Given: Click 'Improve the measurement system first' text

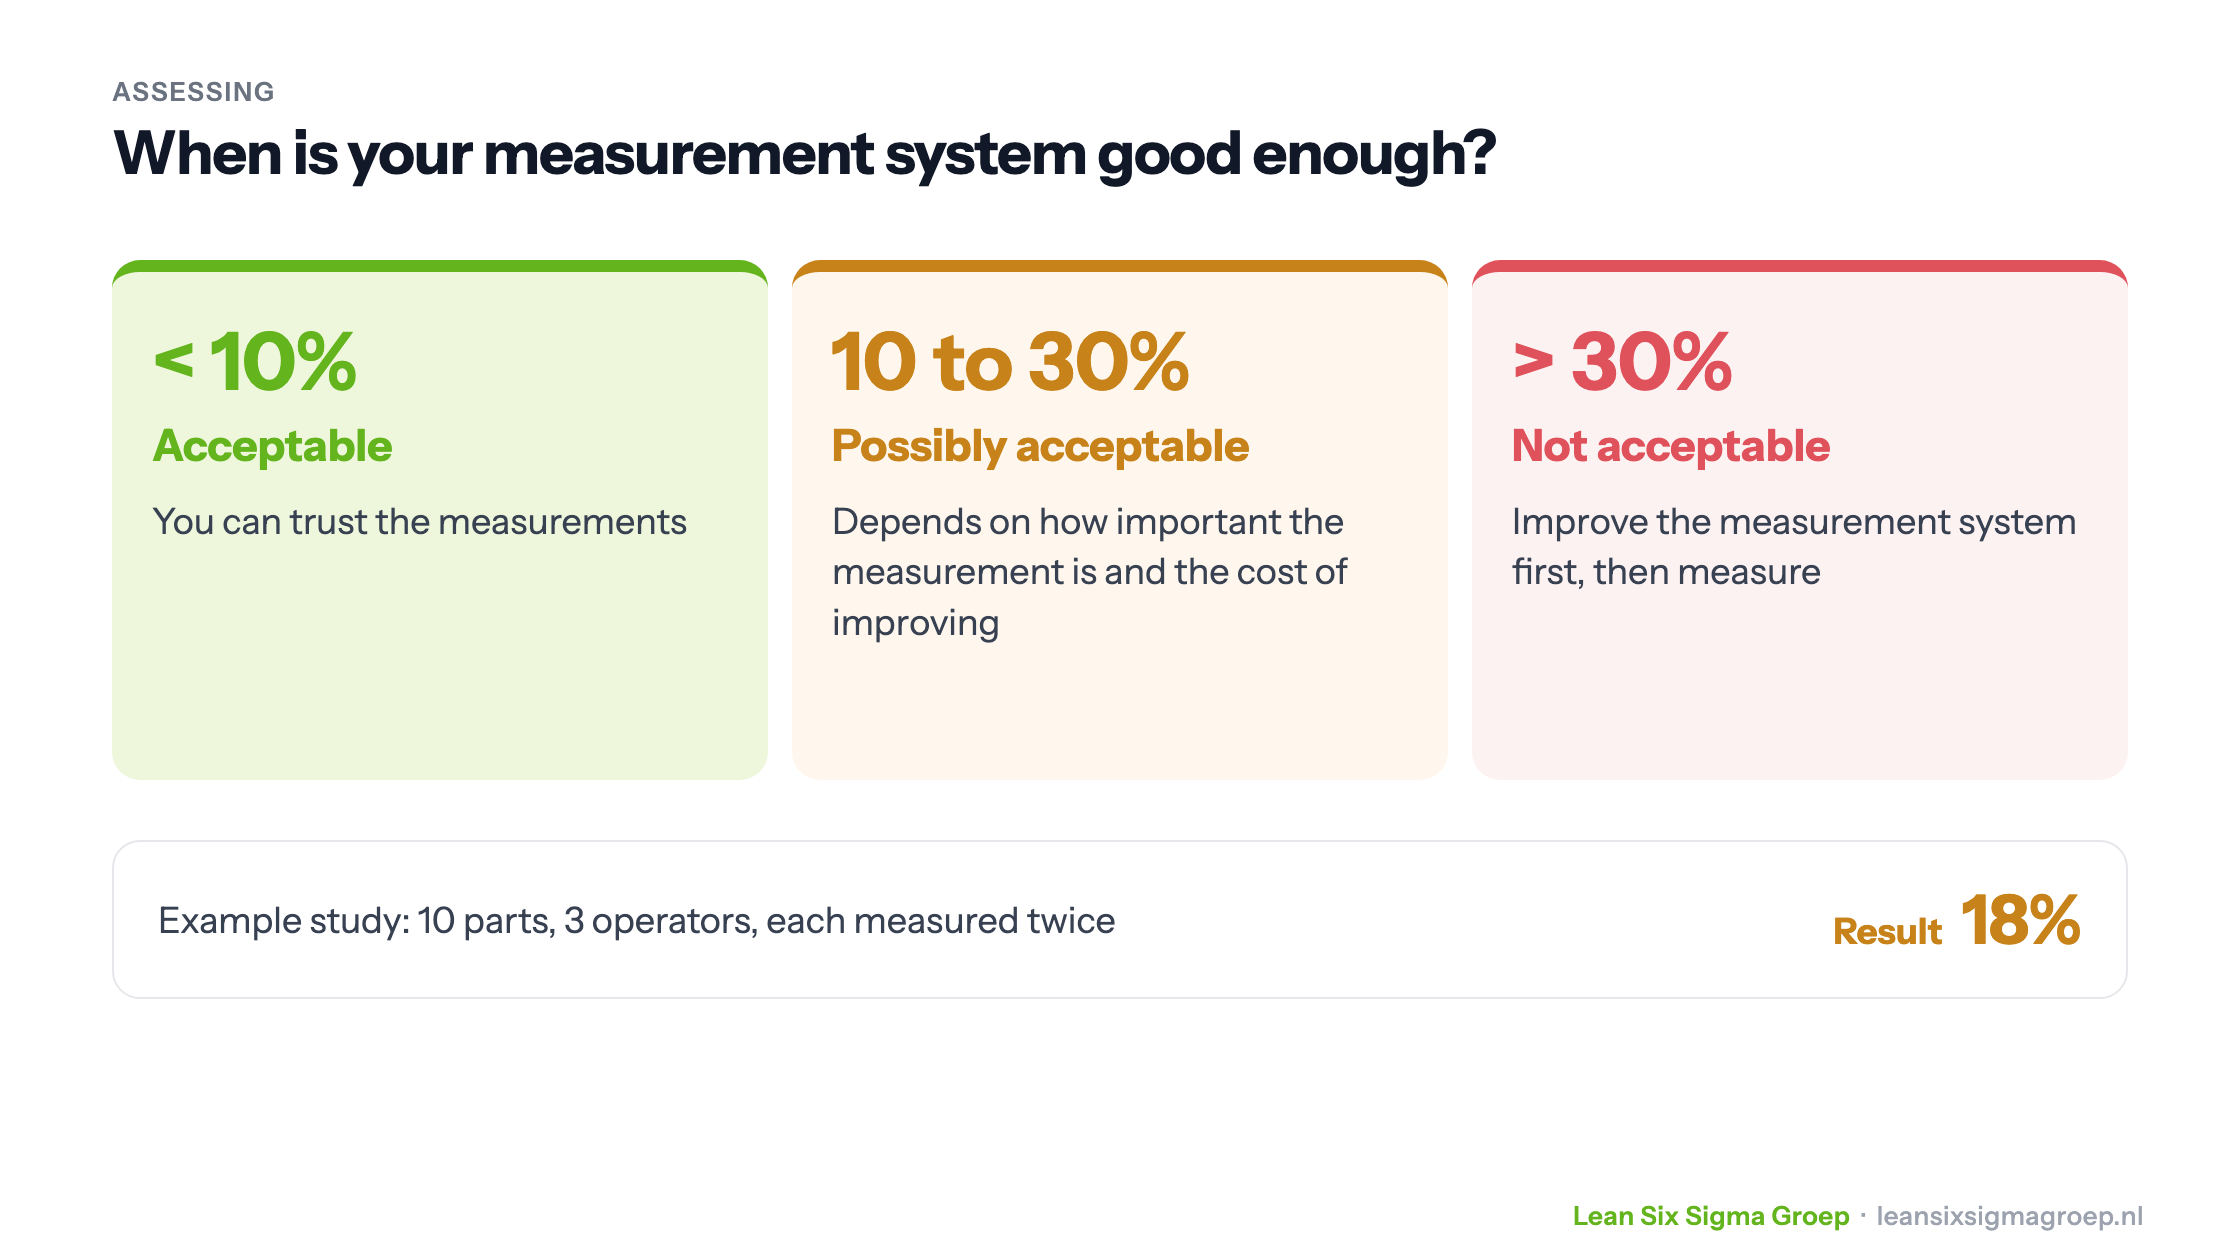Looking at the screenshot, I should [x=1793, y=547].
